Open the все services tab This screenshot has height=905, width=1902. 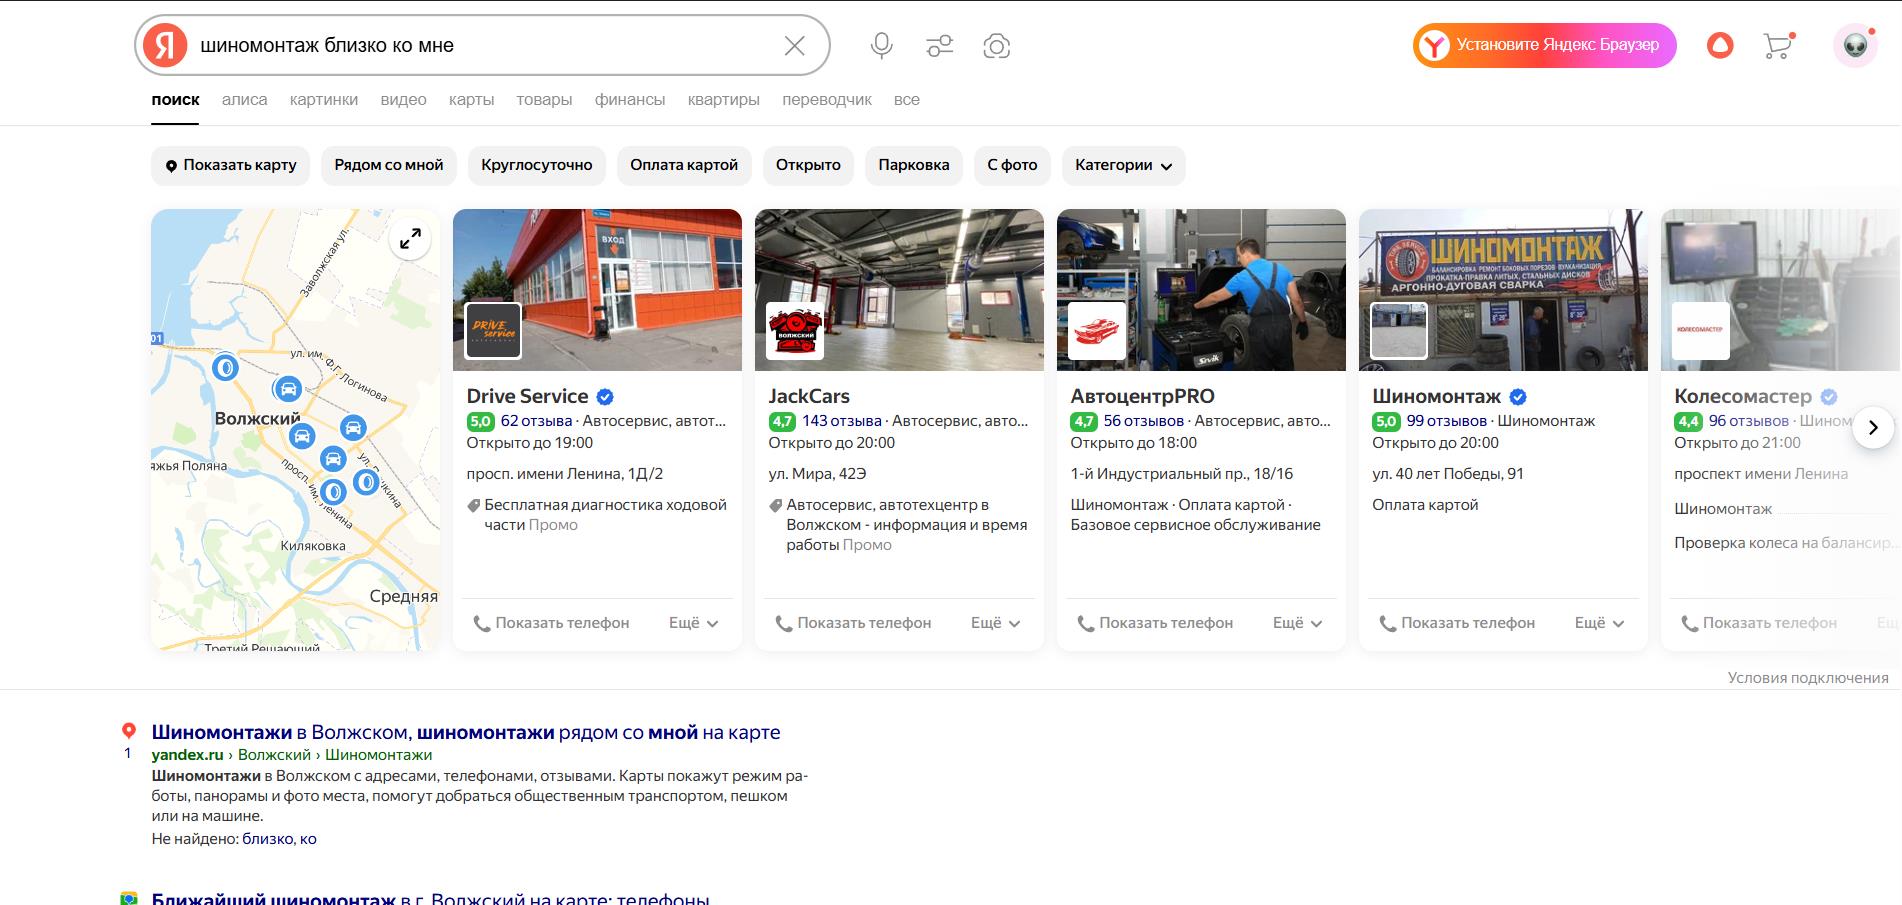coord(907,100)
